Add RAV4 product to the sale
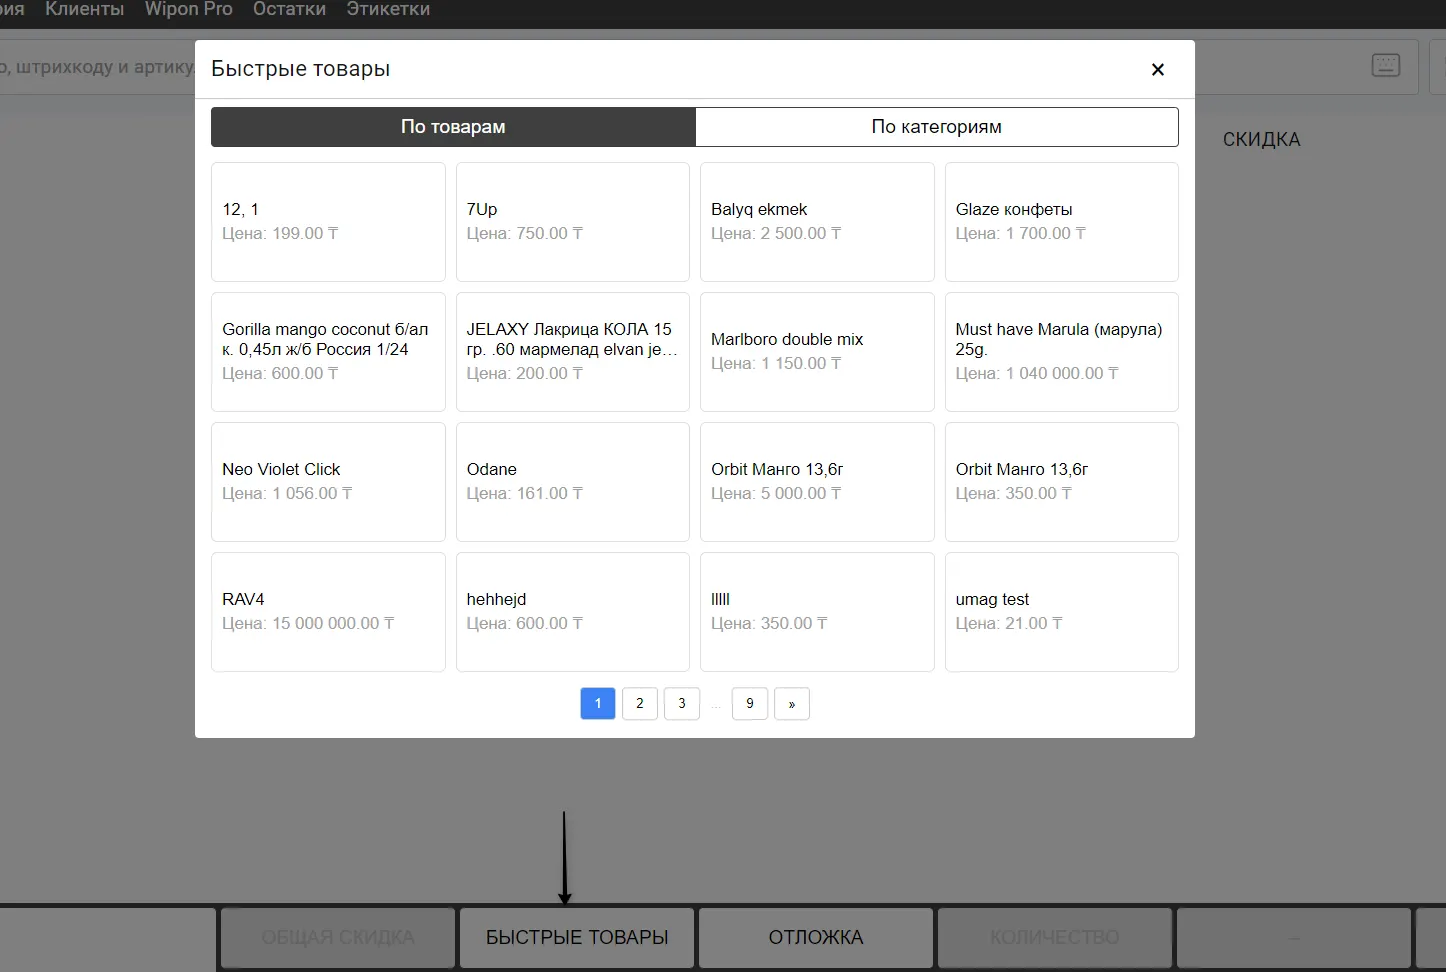The width and height of the screenshot is (1446, 972). click(328, 612)
